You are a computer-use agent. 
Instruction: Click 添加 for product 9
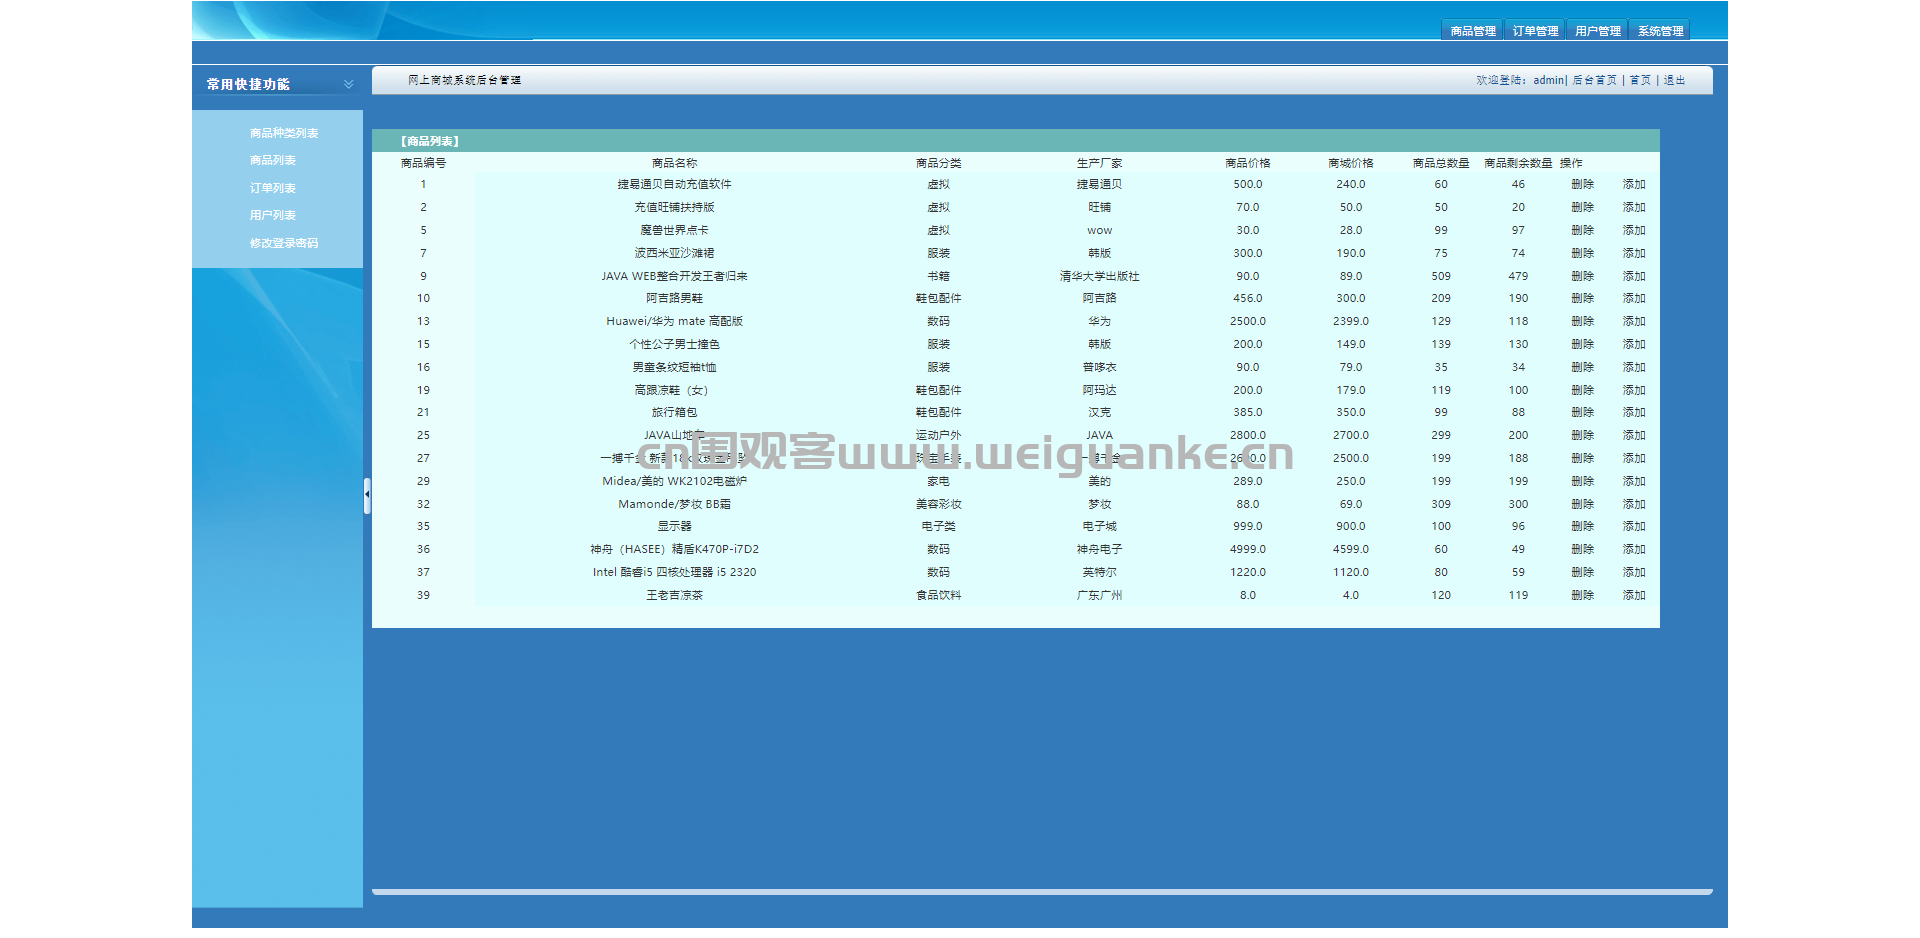click(1634, 276)
